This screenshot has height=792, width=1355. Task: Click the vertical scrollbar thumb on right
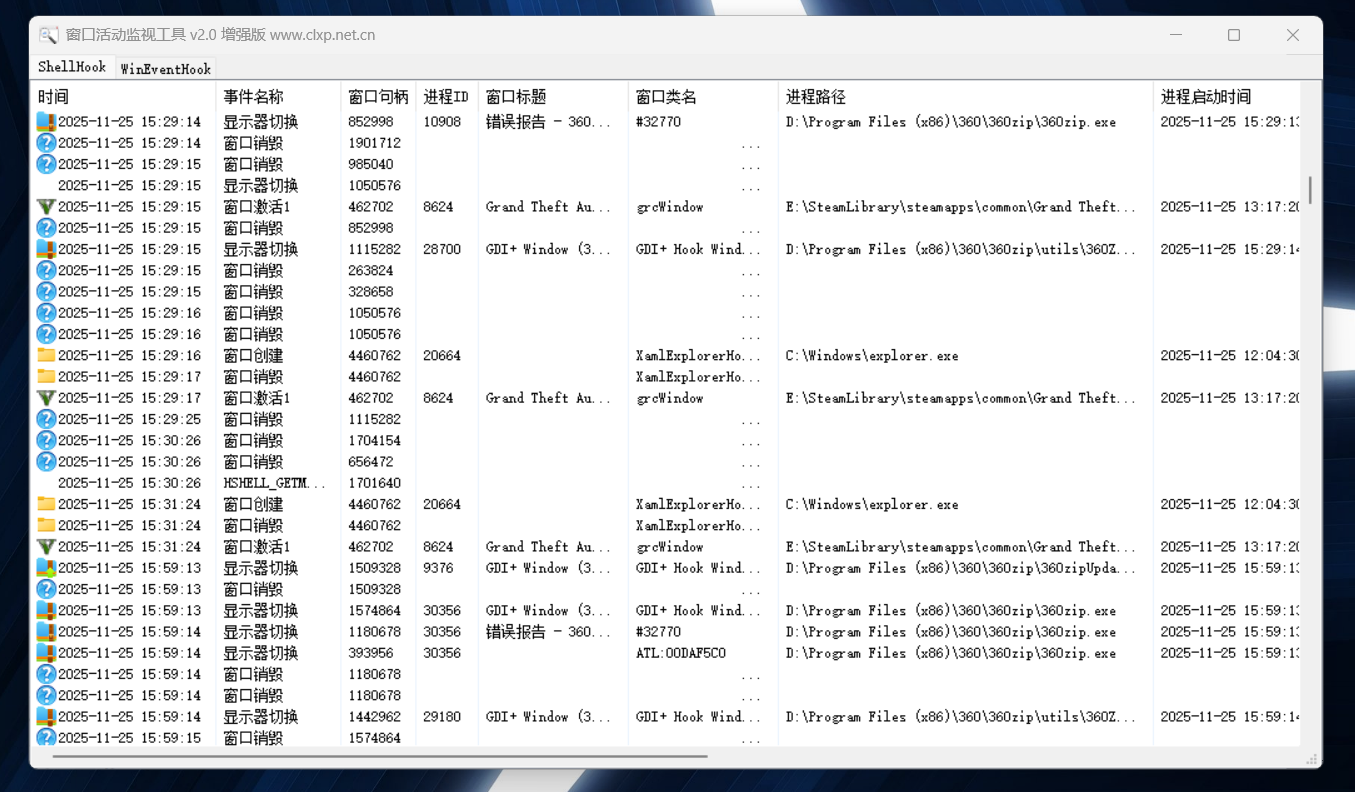coord(1310,190)
